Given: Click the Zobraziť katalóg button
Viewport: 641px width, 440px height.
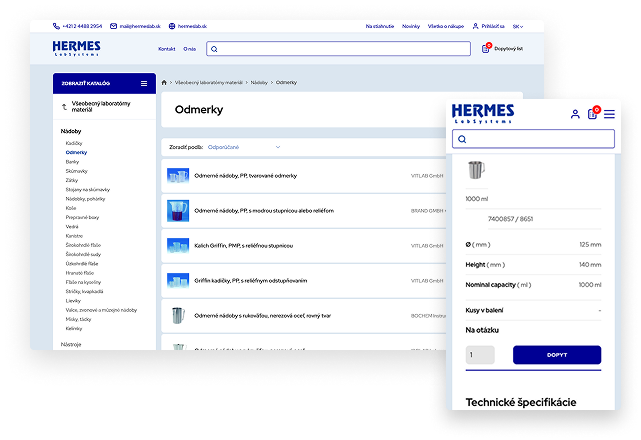Looking at the screenshot, I should (x=104, y=83).
